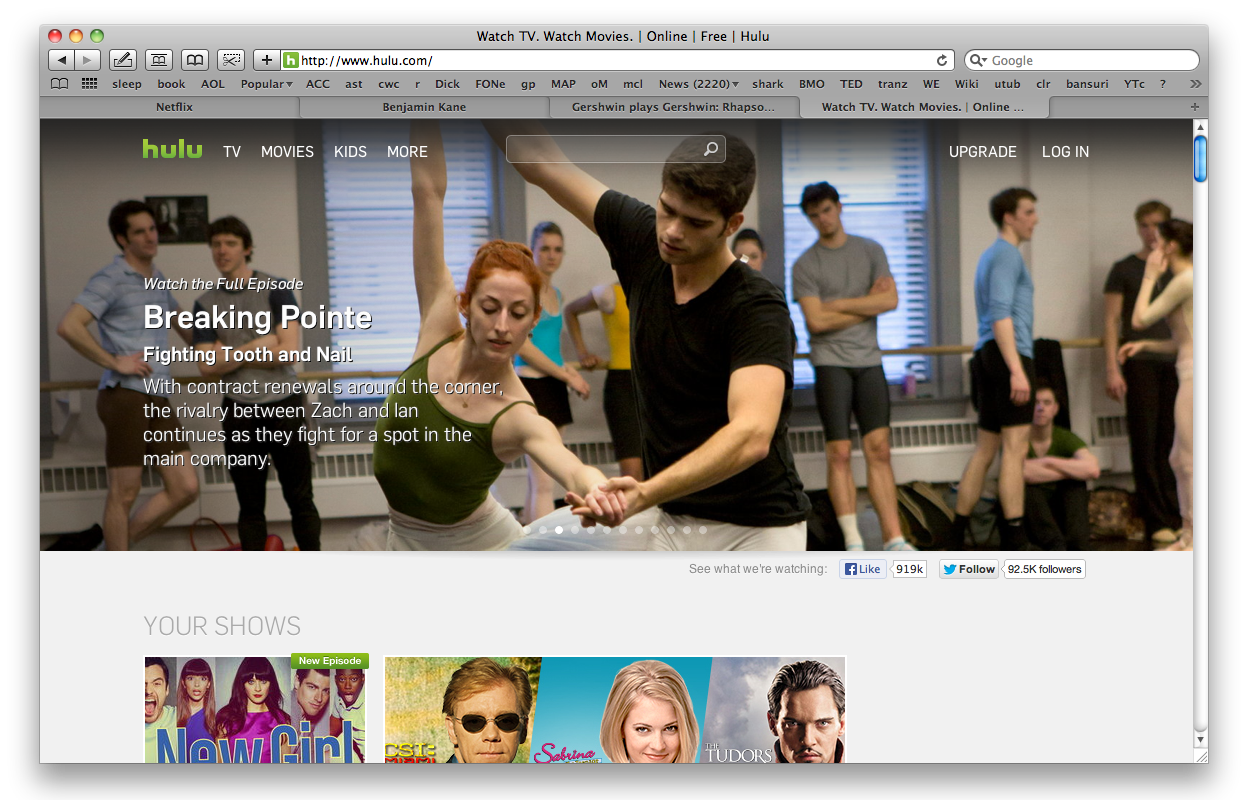Image resolution: width=1248 pixels, height=800 pixels.
Task: Click the Hulu search magnifier icon
Action: tap(711, 149)
